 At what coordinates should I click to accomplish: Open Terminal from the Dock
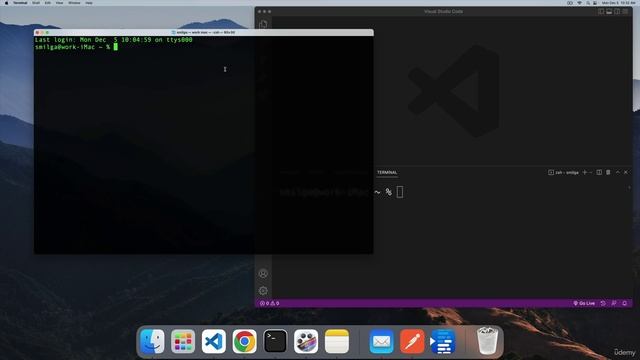(275, 341)
